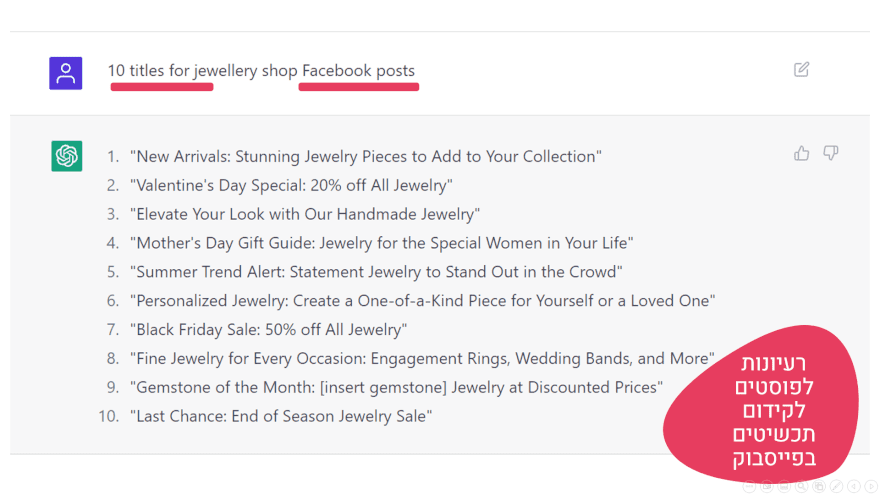The image size is (880, 495).
Task: Select the "Valentine's Day Special" title
Action: pos(291,185)
